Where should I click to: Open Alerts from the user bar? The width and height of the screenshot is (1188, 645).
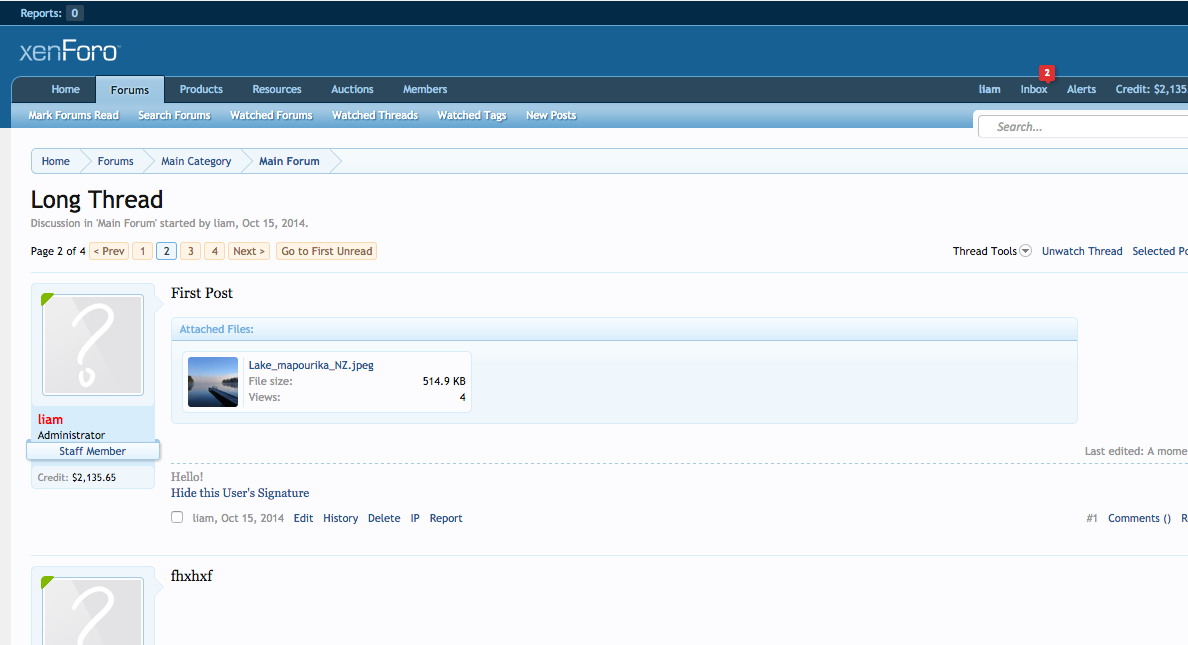coord(1081,89)
